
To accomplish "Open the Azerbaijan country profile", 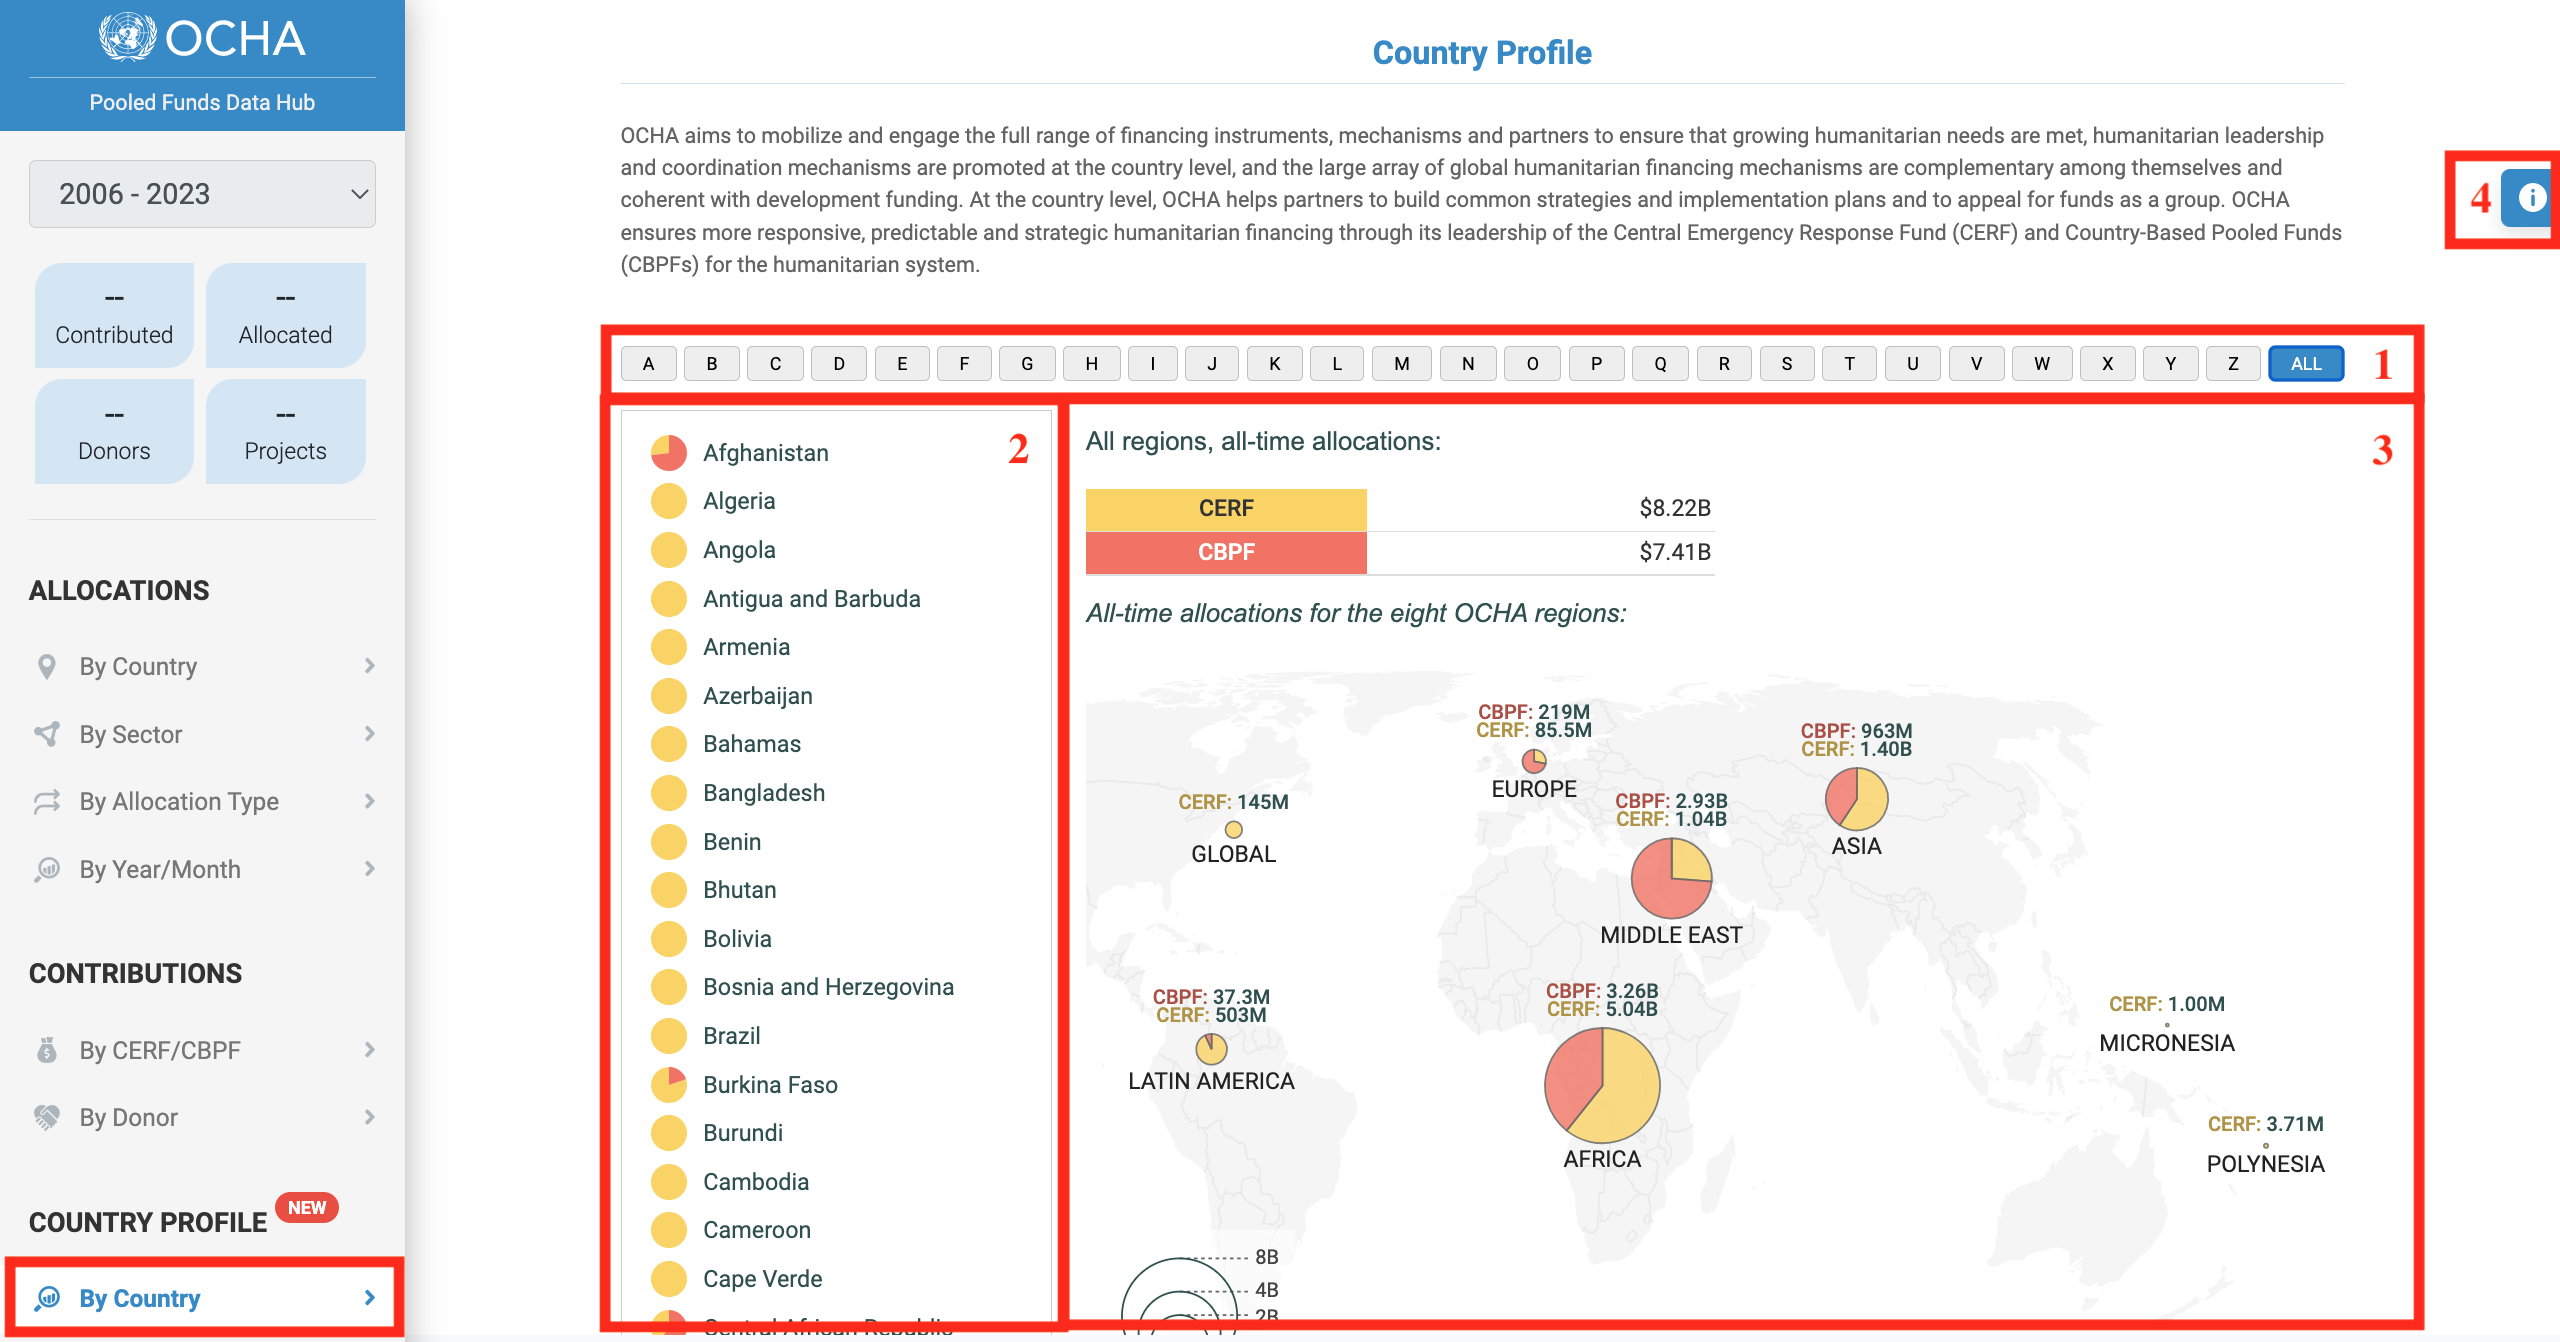I will tap(757, 696).
